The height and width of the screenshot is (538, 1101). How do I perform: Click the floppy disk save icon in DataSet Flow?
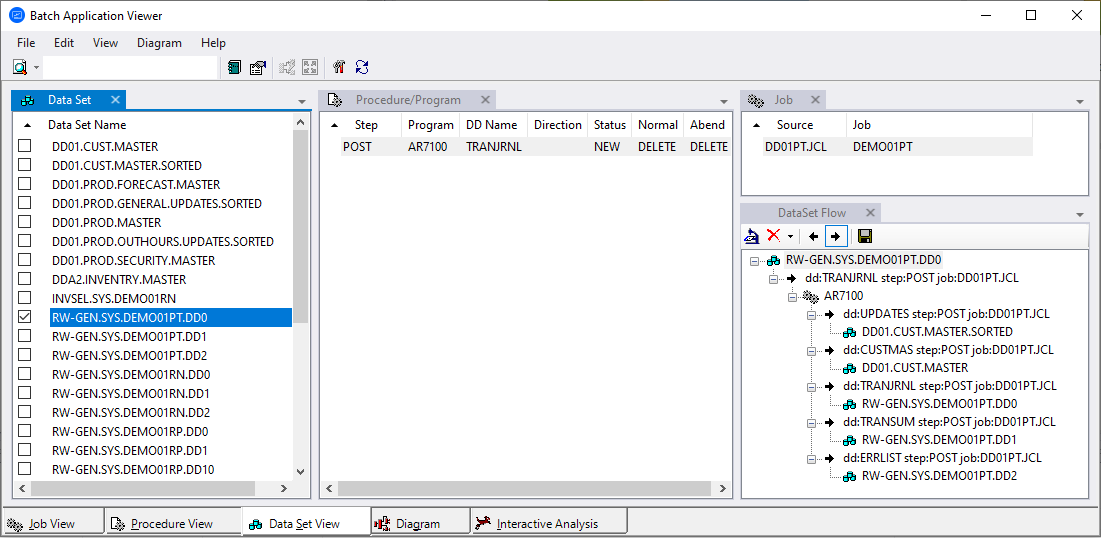click(865, 236)
